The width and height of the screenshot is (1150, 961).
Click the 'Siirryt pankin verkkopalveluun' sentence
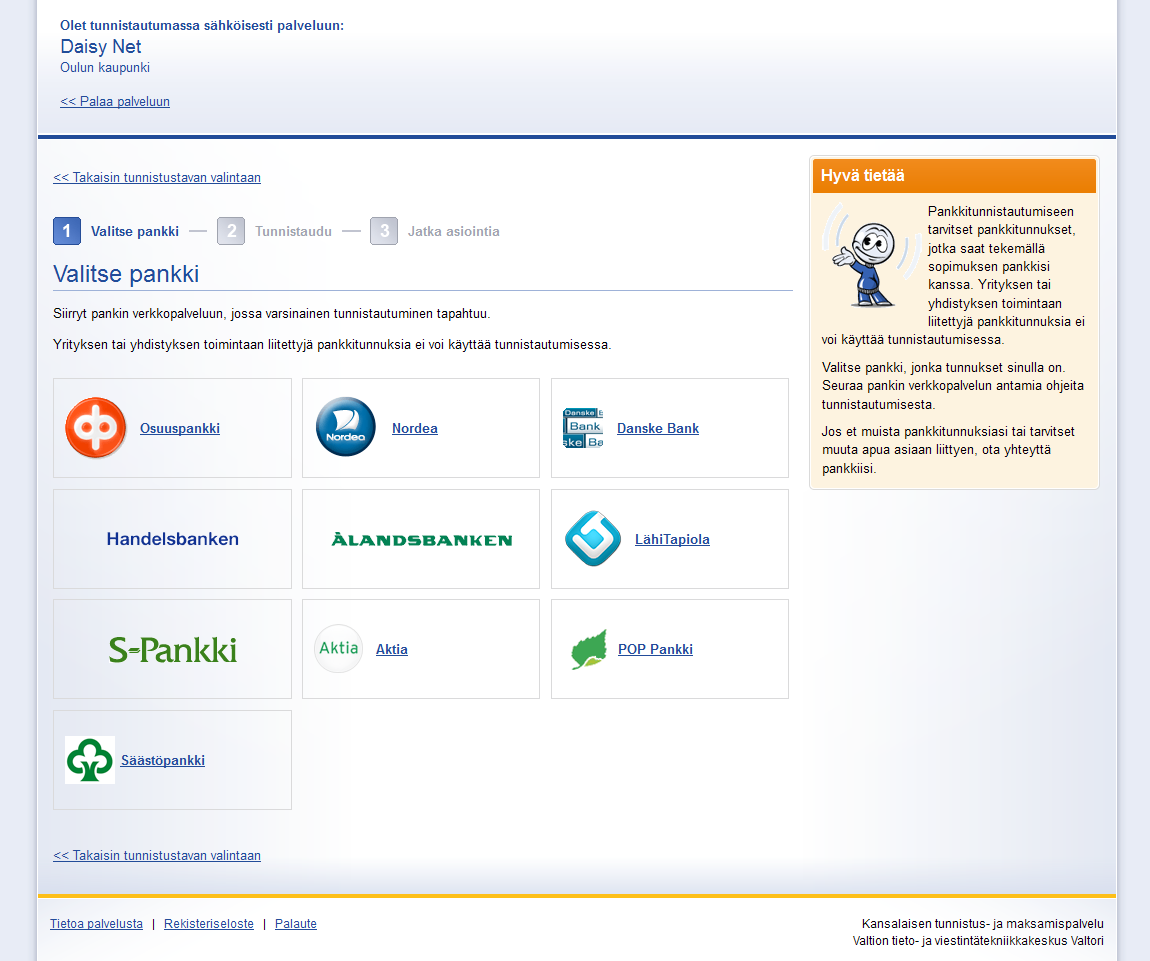(271, 314)
